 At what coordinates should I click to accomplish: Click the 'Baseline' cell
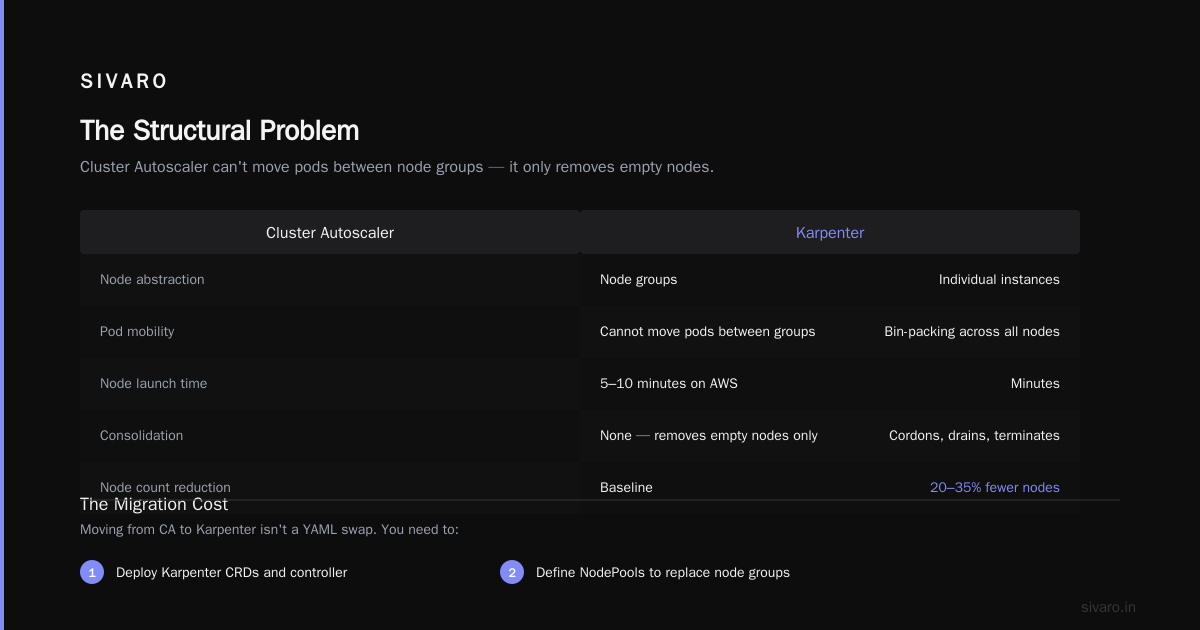click(x=626, y=488)
